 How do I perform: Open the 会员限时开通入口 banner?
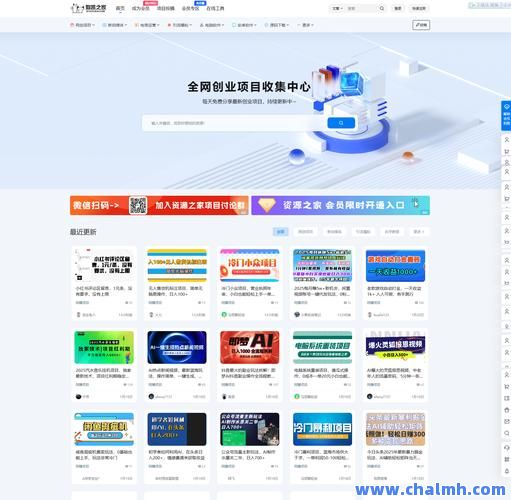coord(340,205)
